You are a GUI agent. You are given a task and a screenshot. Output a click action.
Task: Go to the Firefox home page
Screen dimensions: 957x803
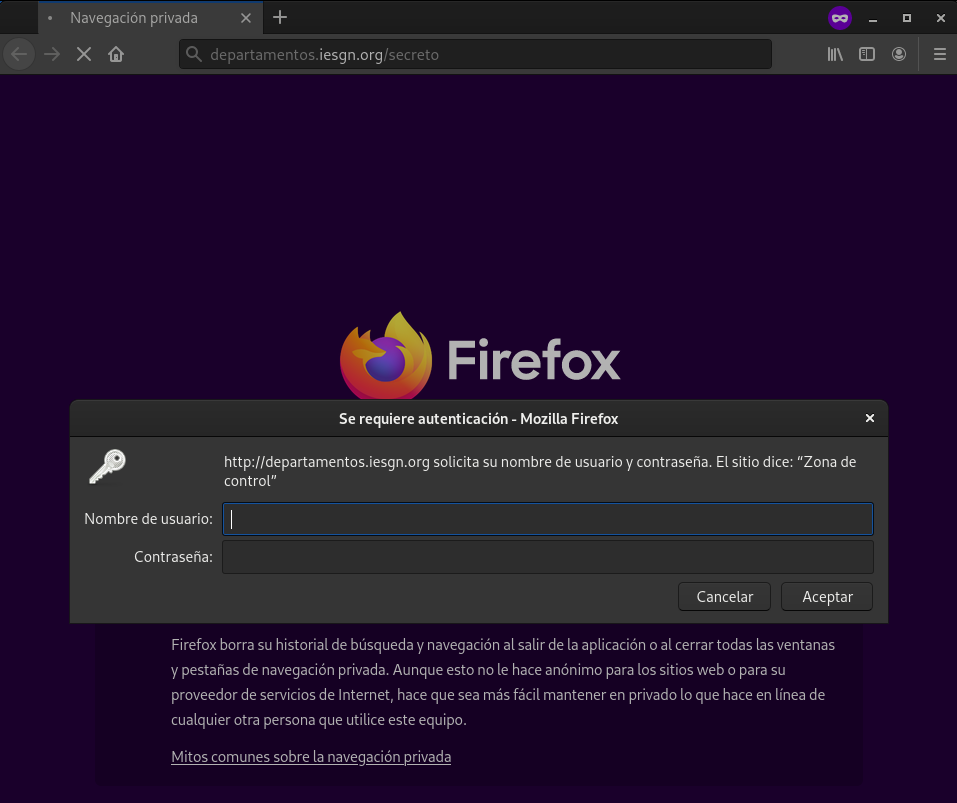pyautogui.click(x=116, y=54)
